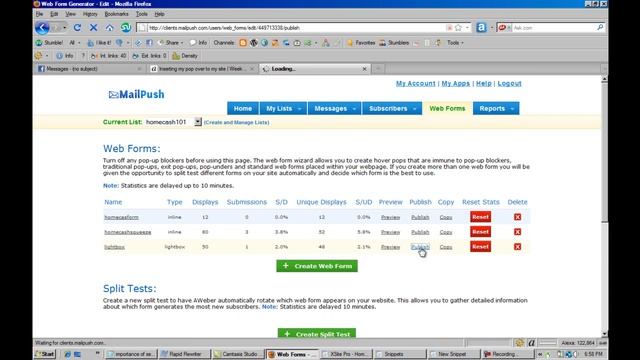Click the green Create Split Test button
The width and height of the screenshot is (640, 360).
click(x=317, y=333)
